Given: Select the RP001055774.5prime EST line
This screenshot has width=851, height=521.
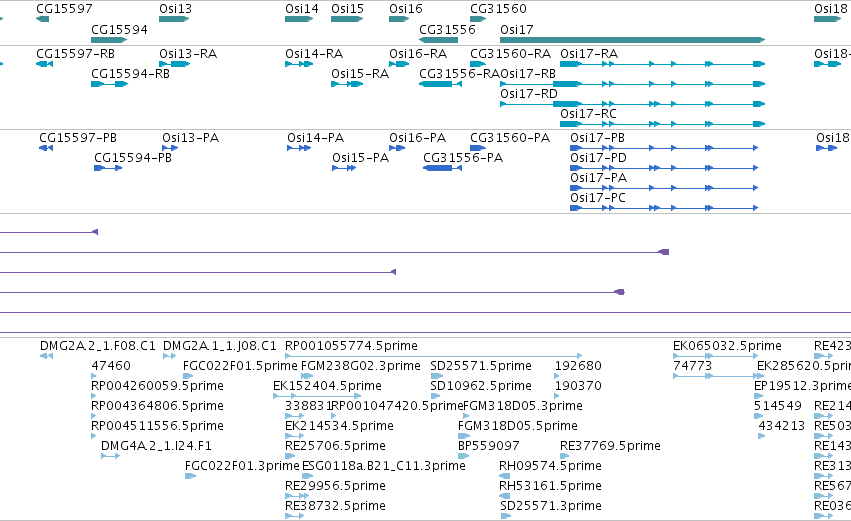Looking at the screenshot, I should (433, 356).
